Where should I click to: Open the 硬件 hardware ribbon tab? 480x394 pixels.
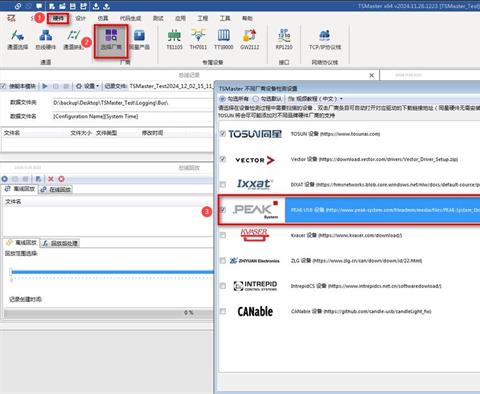coord(58,18)
